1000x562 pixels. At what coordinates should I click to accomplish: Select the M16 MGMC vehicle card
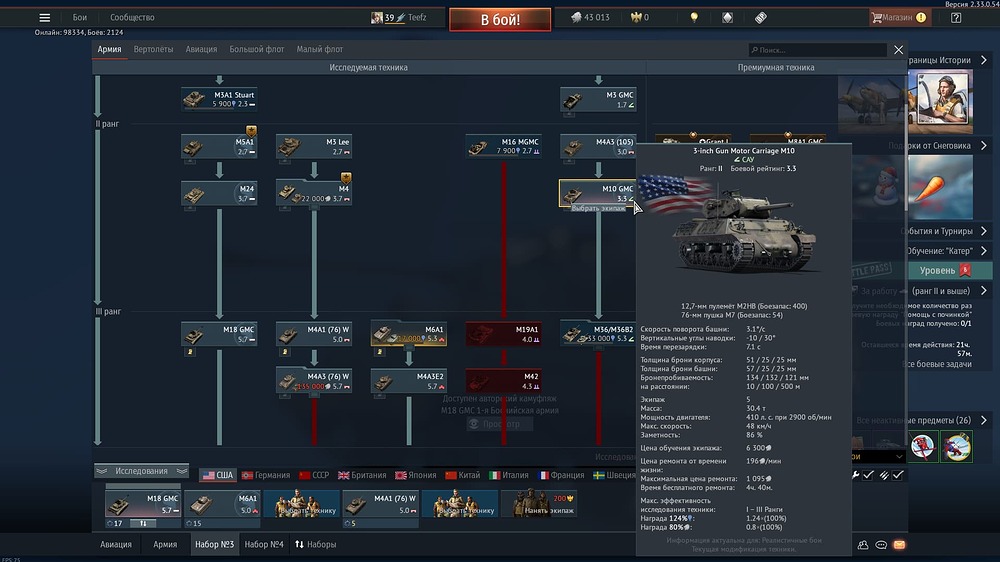click(x=503, y=147)
